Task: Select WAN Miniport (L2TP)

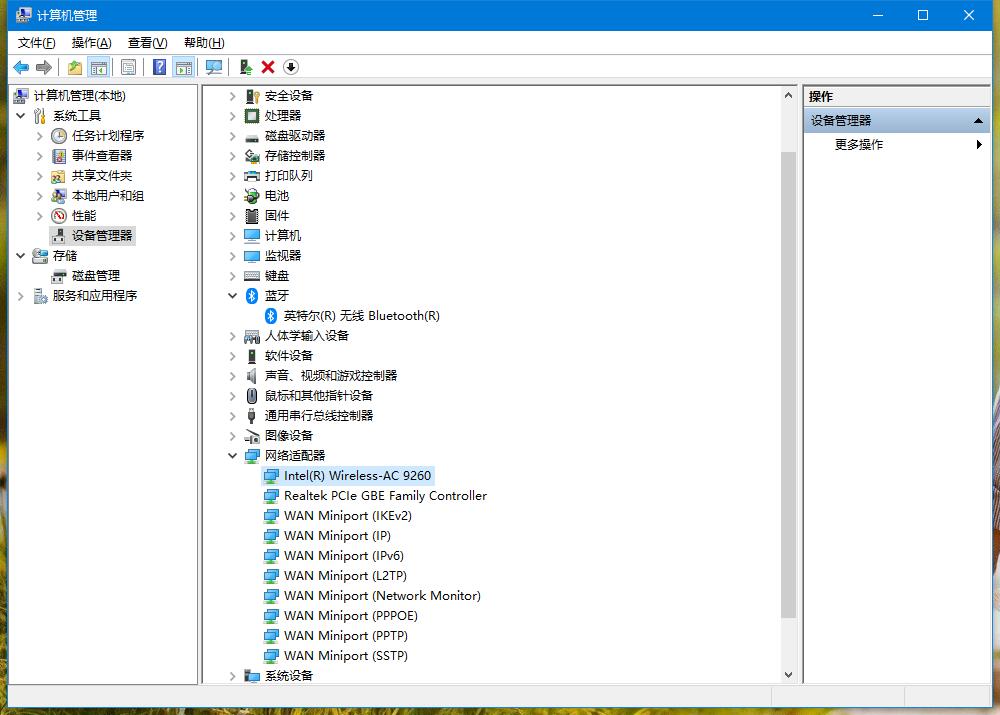Action: click(x=345, y=575)
